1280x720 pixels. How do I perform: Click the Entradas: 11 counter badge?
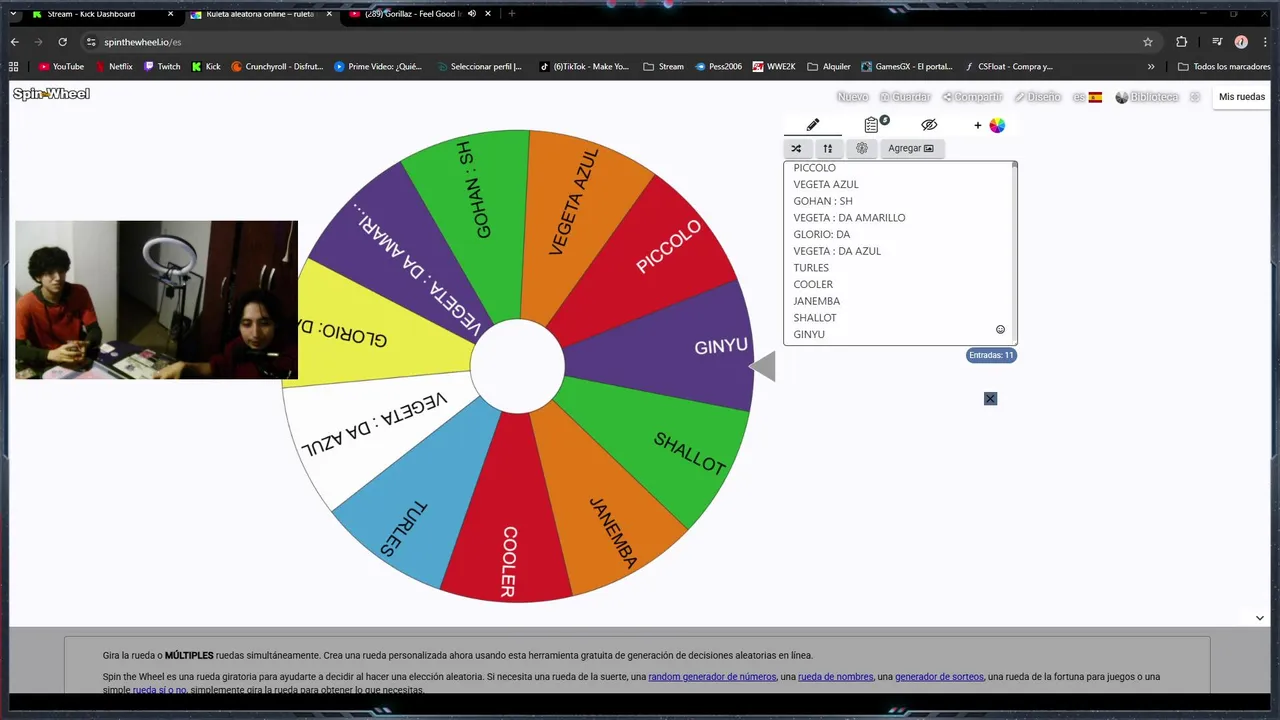(991, 355)
